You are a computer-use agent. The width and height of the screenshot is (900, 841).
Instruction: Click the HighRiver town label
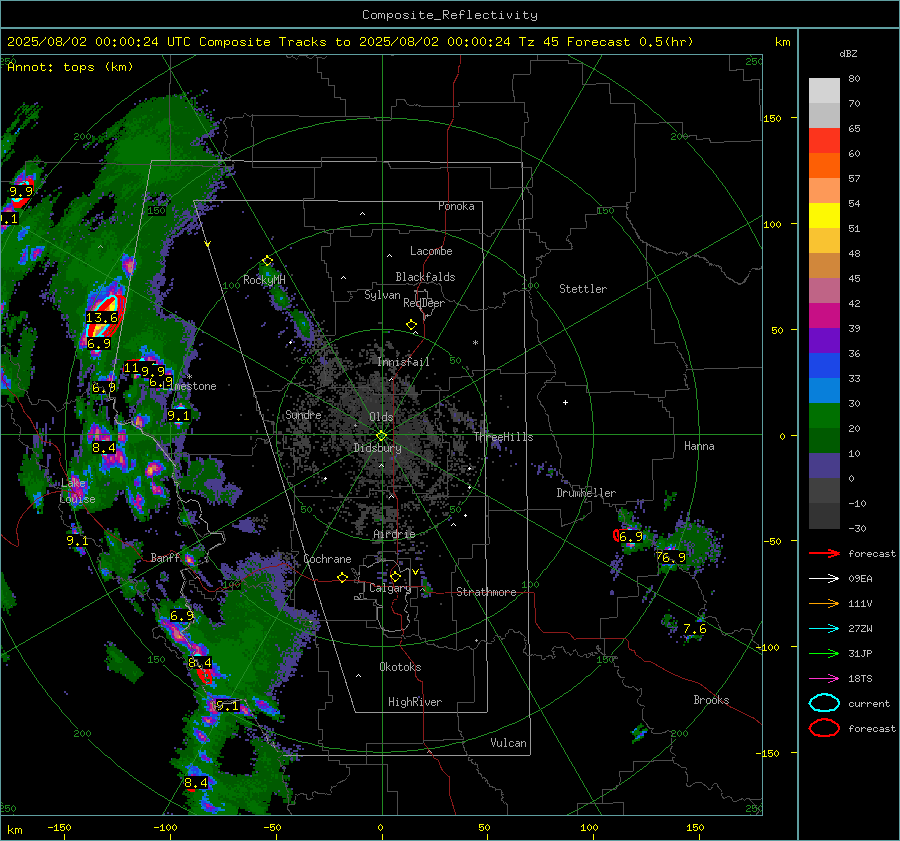(415, 702)
